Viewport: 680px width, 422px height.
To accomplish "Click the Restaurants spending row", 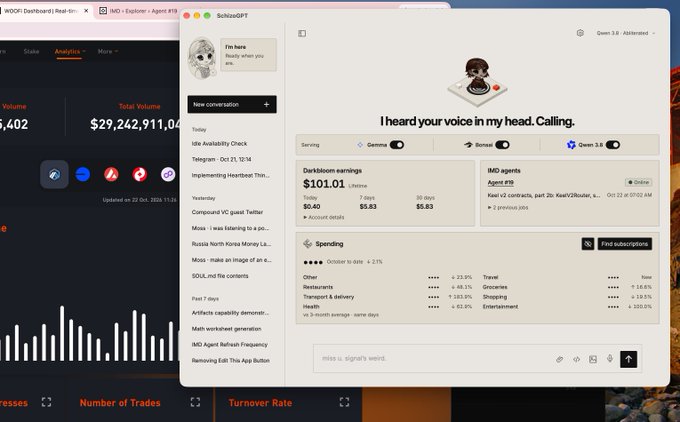I will coord(387,287).
